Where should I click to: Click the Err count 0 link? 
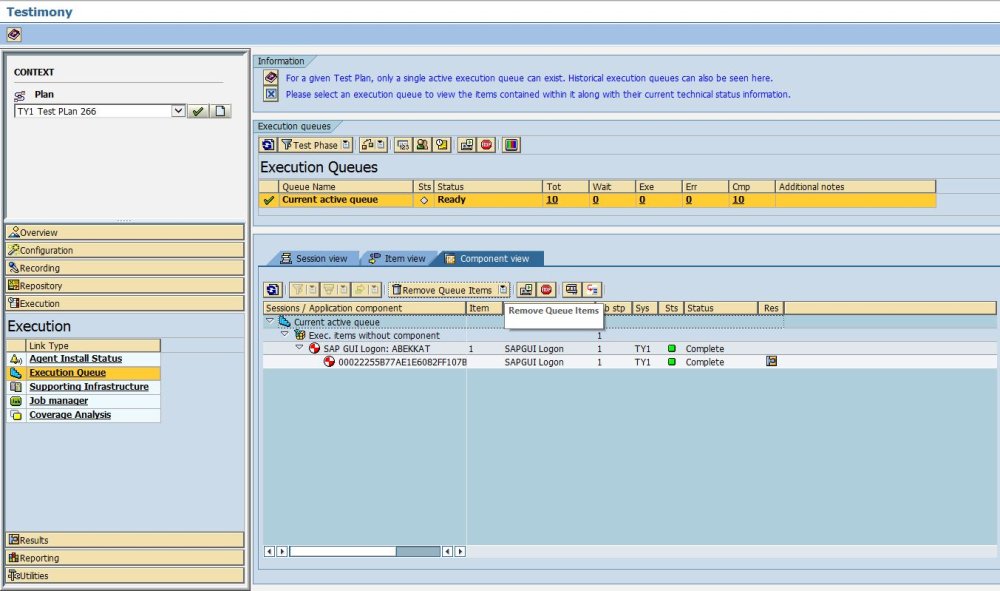click(x=689, y=200)
